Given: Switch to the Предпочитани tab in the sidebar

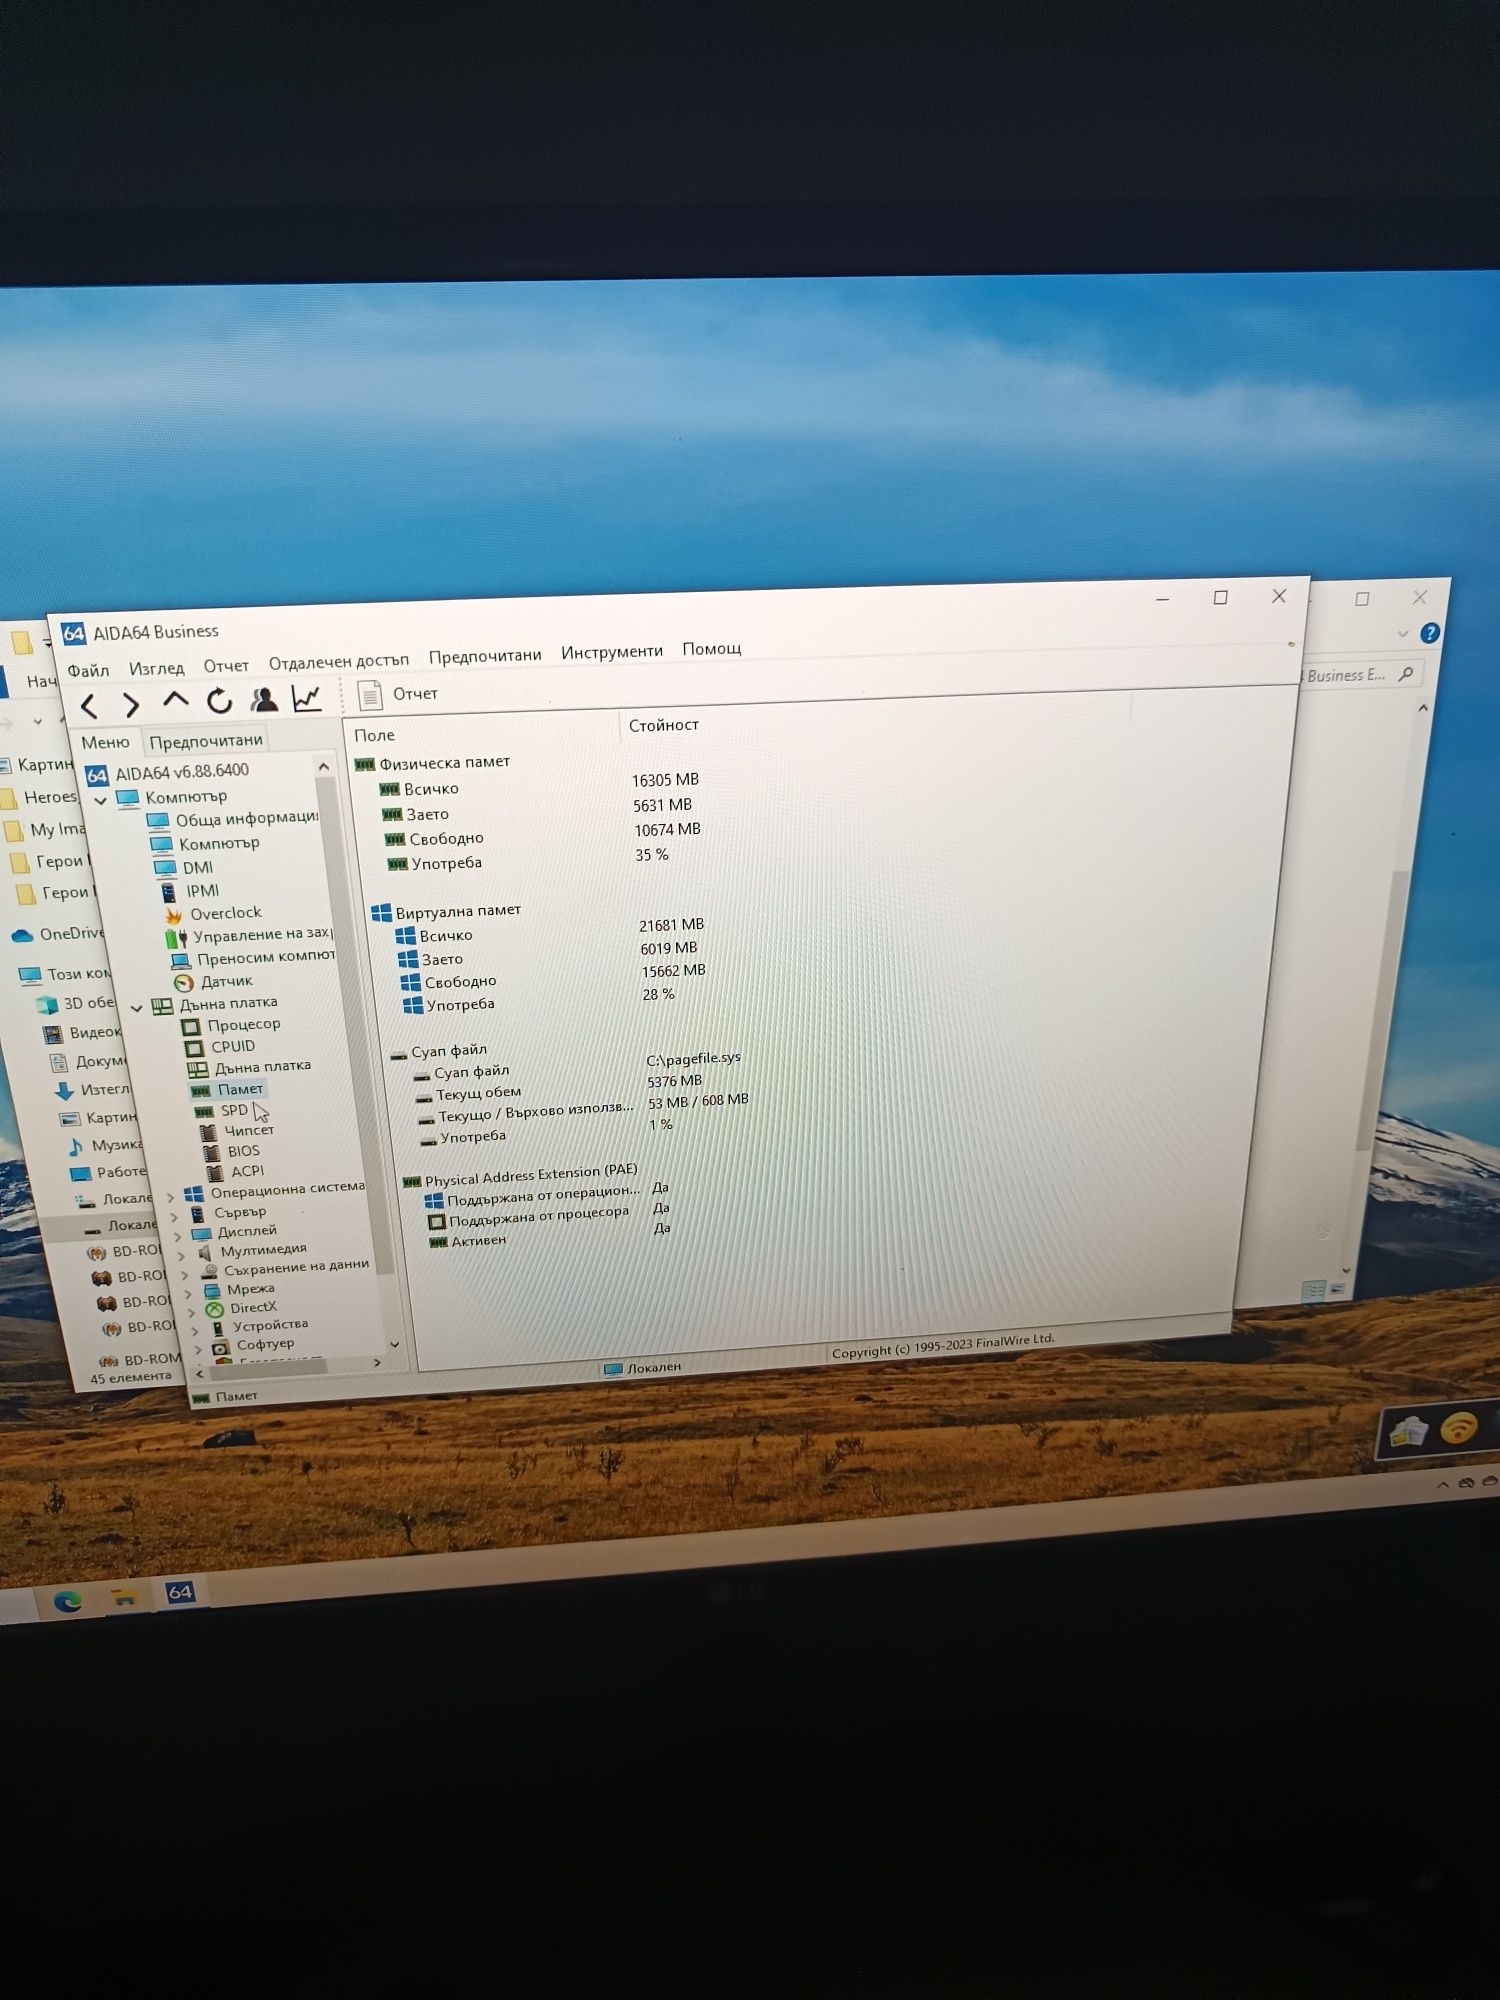Looking at the screenshot, I should coord(206,741).
